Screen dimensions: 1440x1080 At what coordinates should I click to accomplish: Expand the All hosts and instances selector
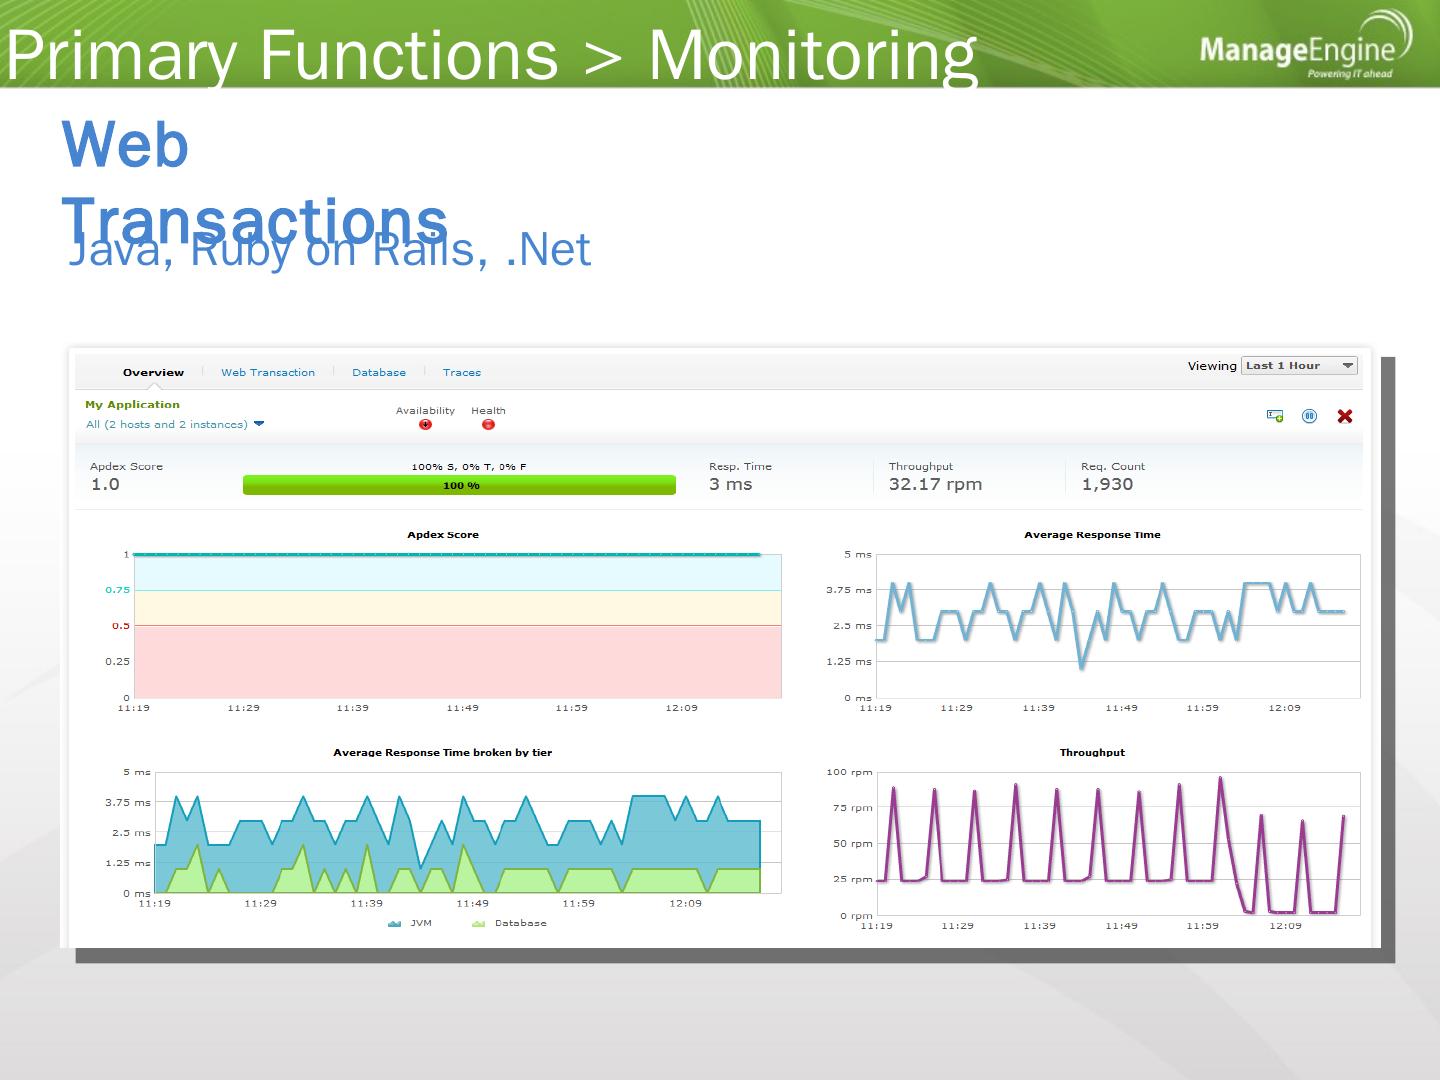click(175, 425)
